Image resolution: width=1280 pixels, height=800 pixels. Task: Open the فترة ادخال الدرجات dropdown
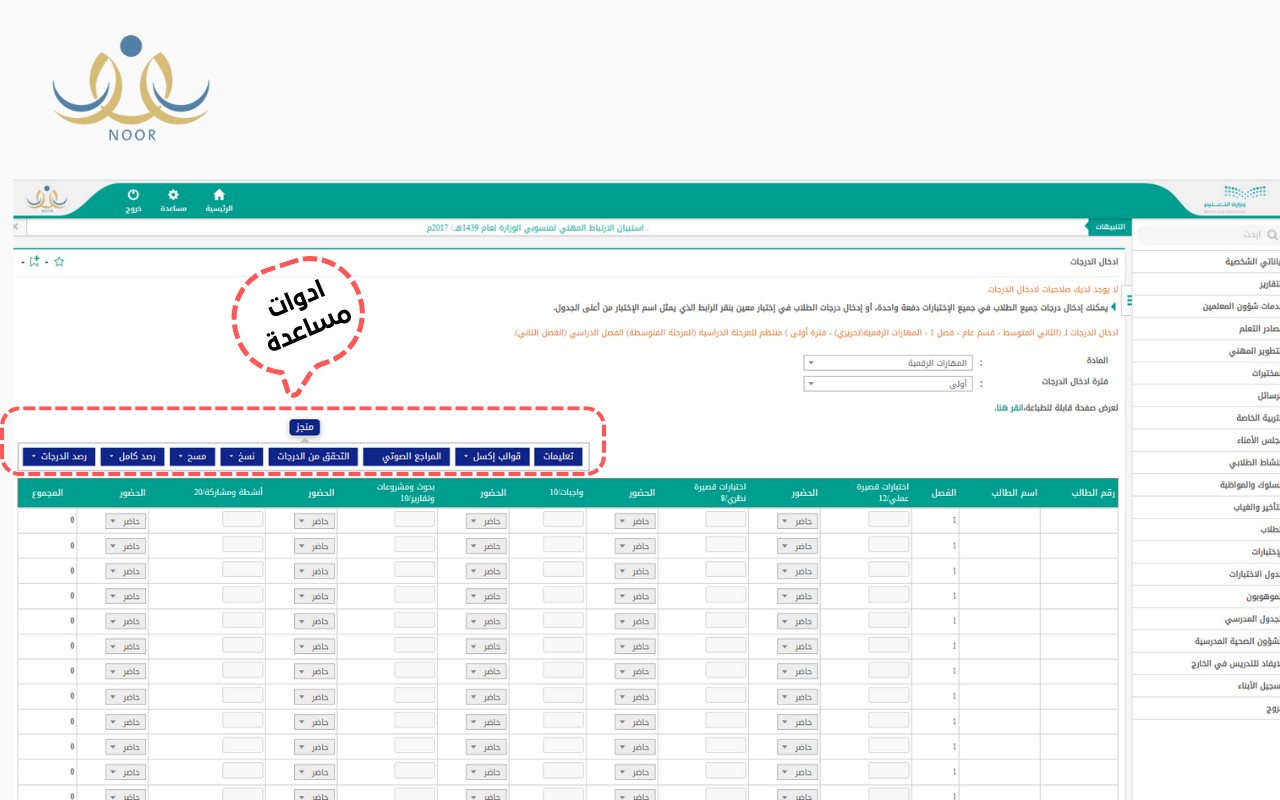pyautogui.click(x=889, y=383)
